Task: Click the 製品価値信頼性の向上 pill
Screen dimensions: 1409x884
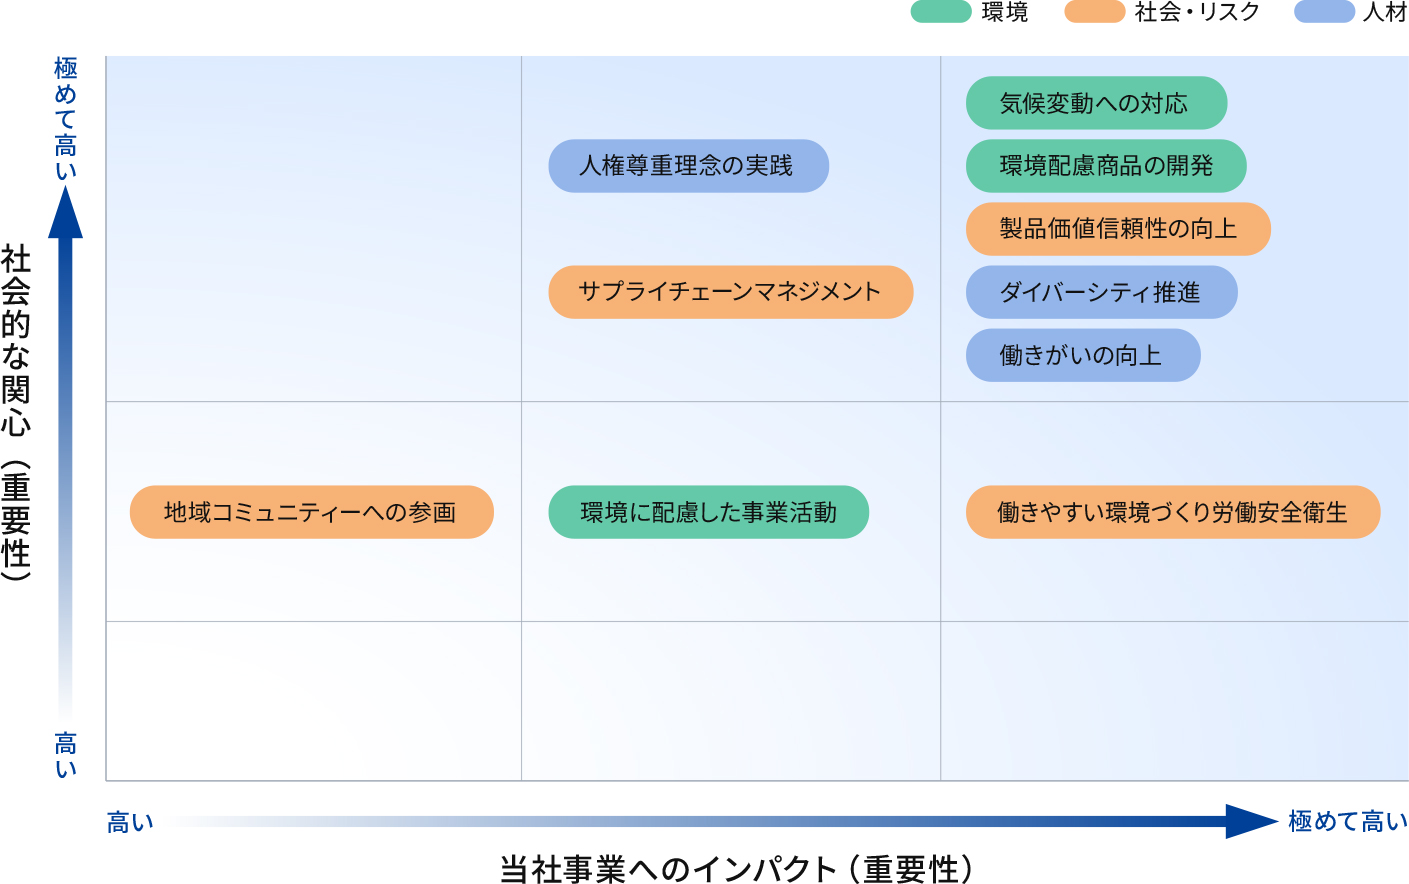Action: 1117,229
